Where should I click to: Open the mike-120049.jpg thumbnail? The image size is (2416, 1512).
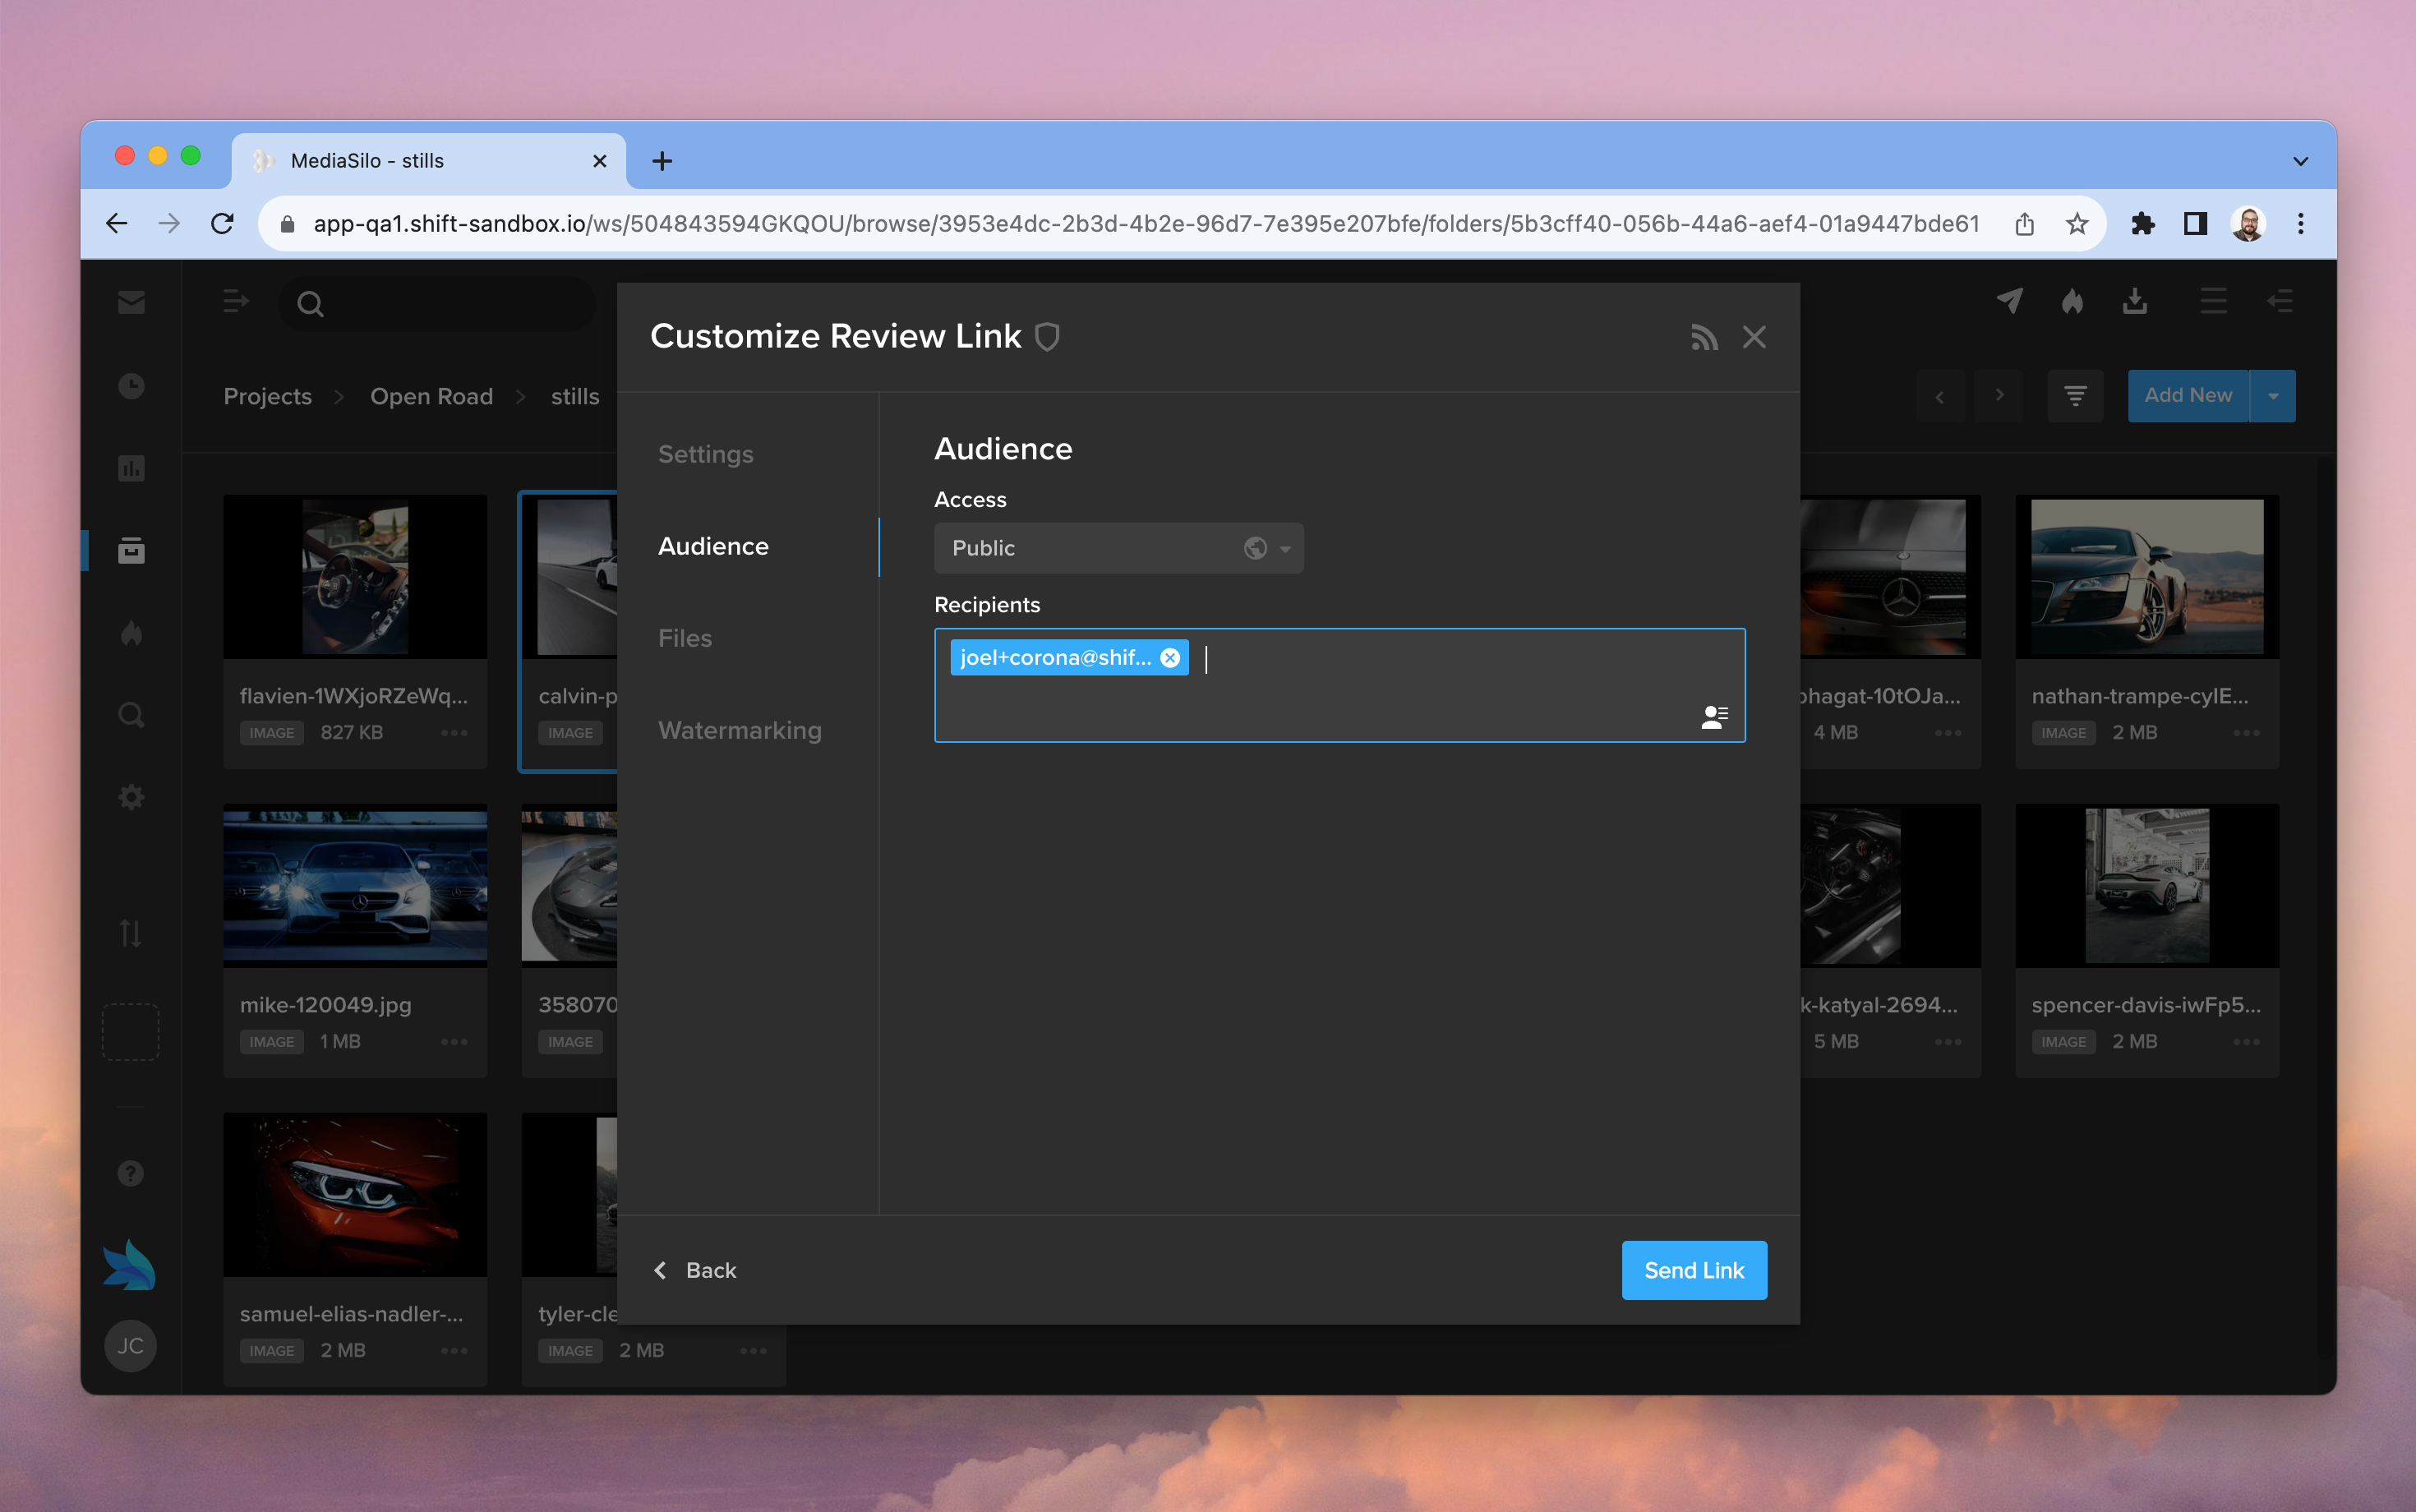click(355, 886)
